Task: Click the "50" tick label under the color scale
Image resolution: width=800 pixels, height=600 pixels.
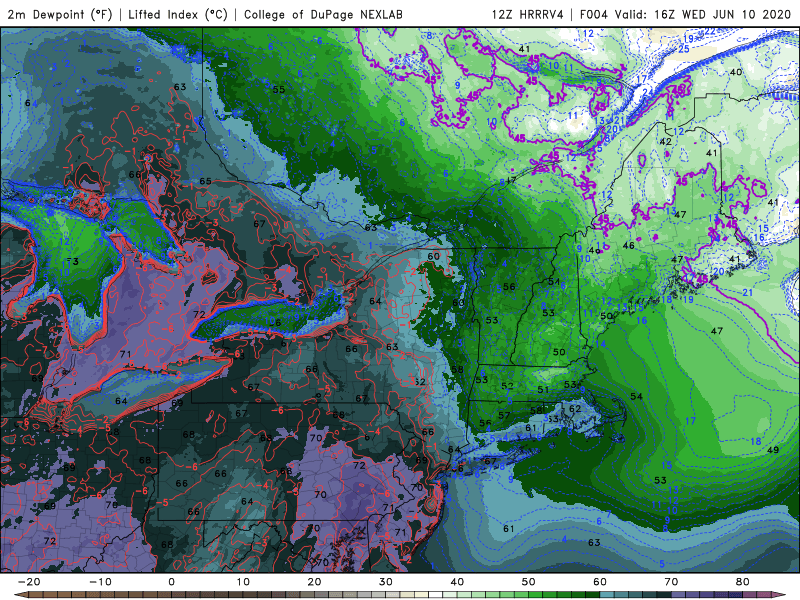Action: (x=529, y=582)
